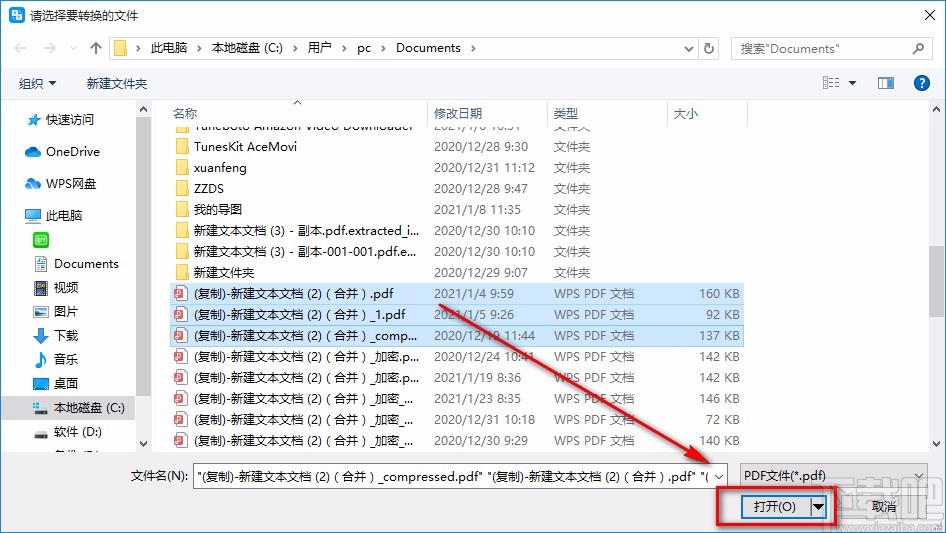The height and width of the screenshot is (533, 946).
Task: Refresh the Documents folder listing
Action: tap(710, 48)
